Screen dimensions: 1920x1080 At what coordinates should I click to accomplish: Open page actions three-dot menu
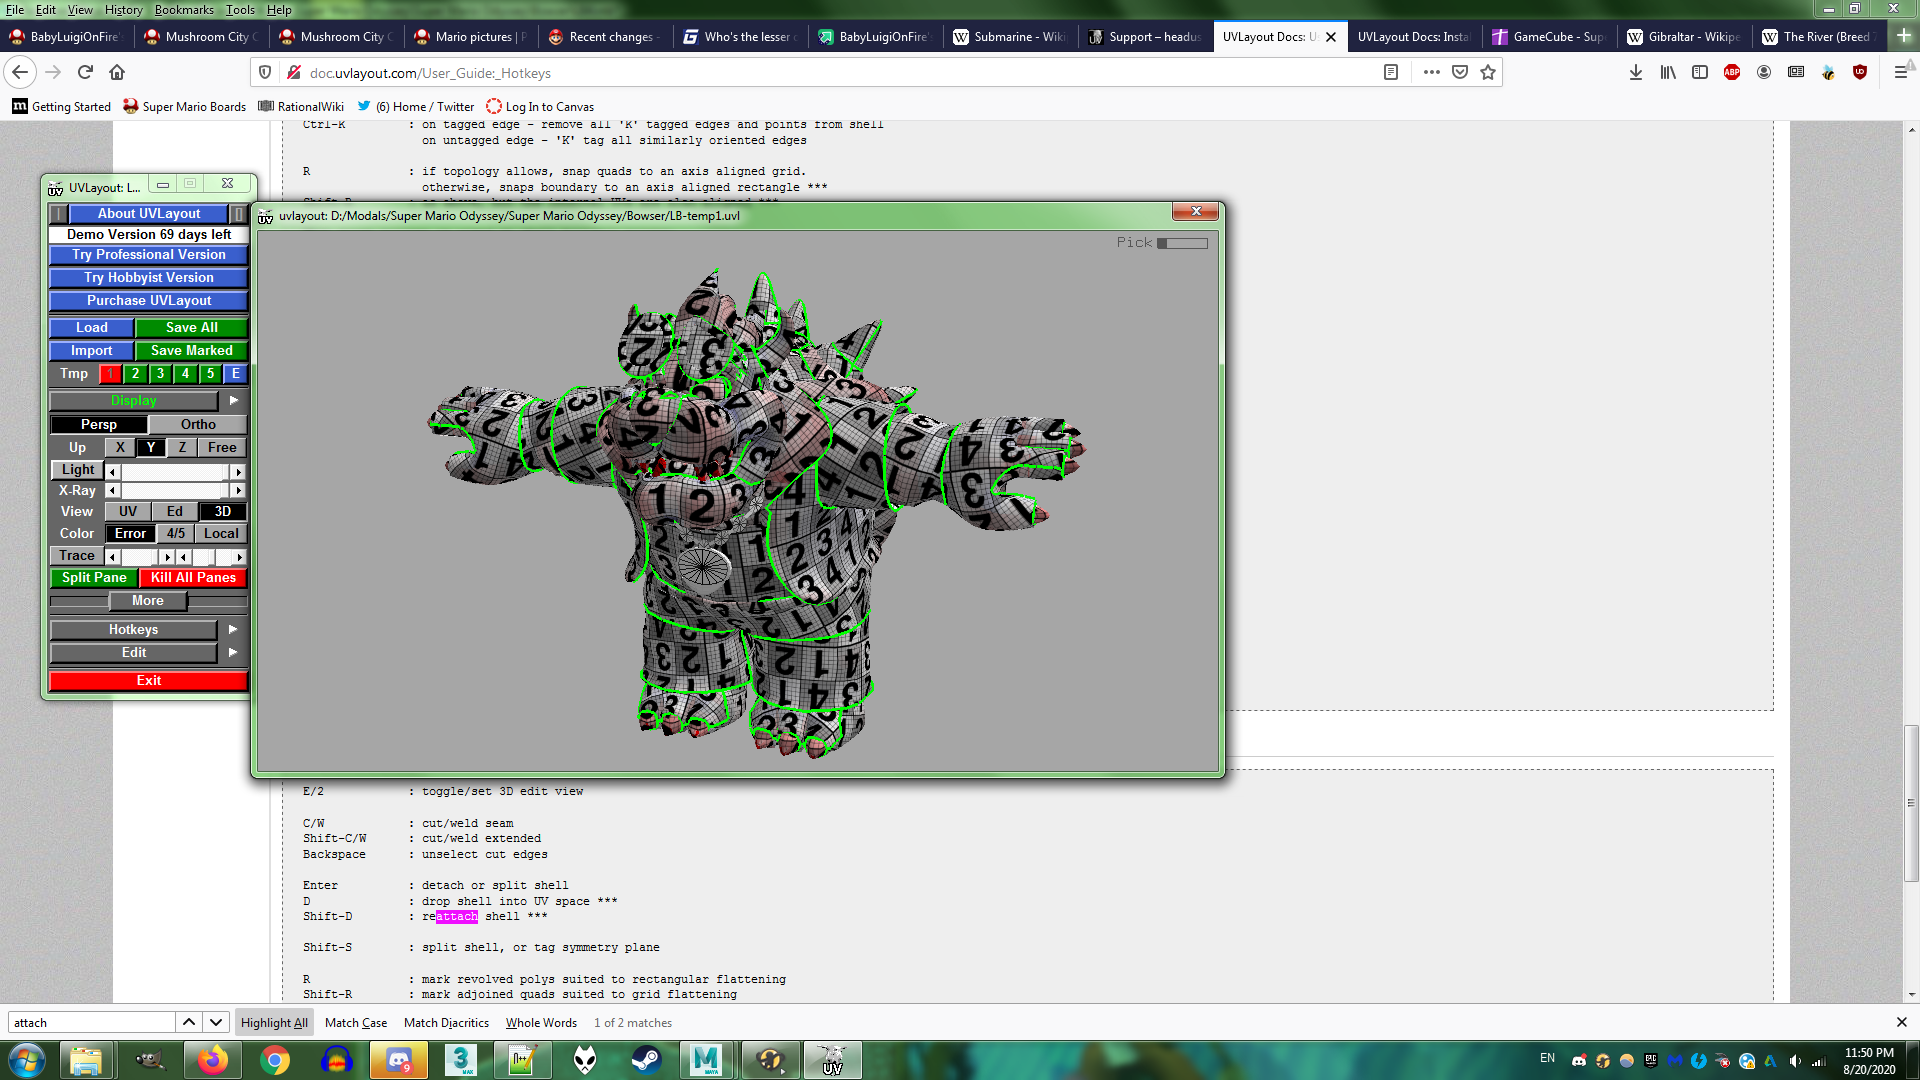1432,72
